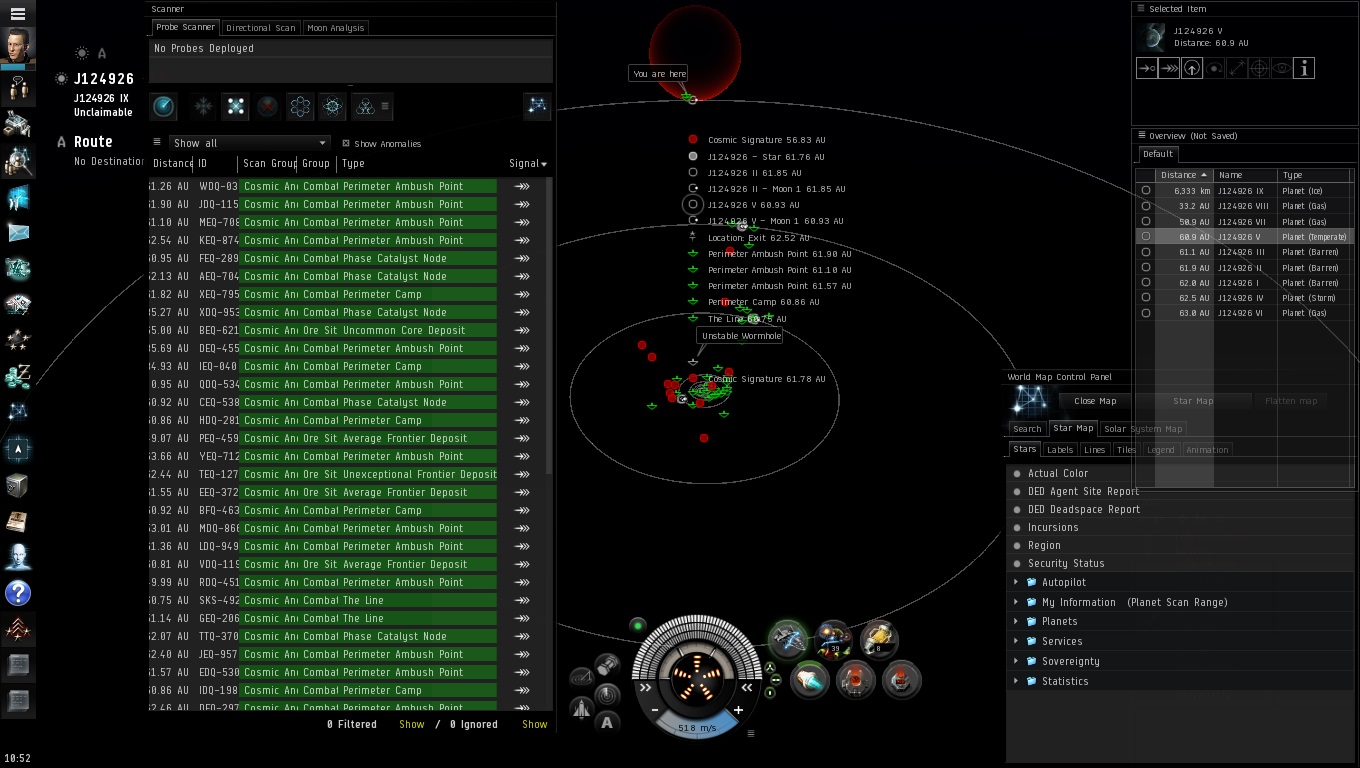
Task: Click the Destroy Active Probes red X icon
Action: (267, 106)
